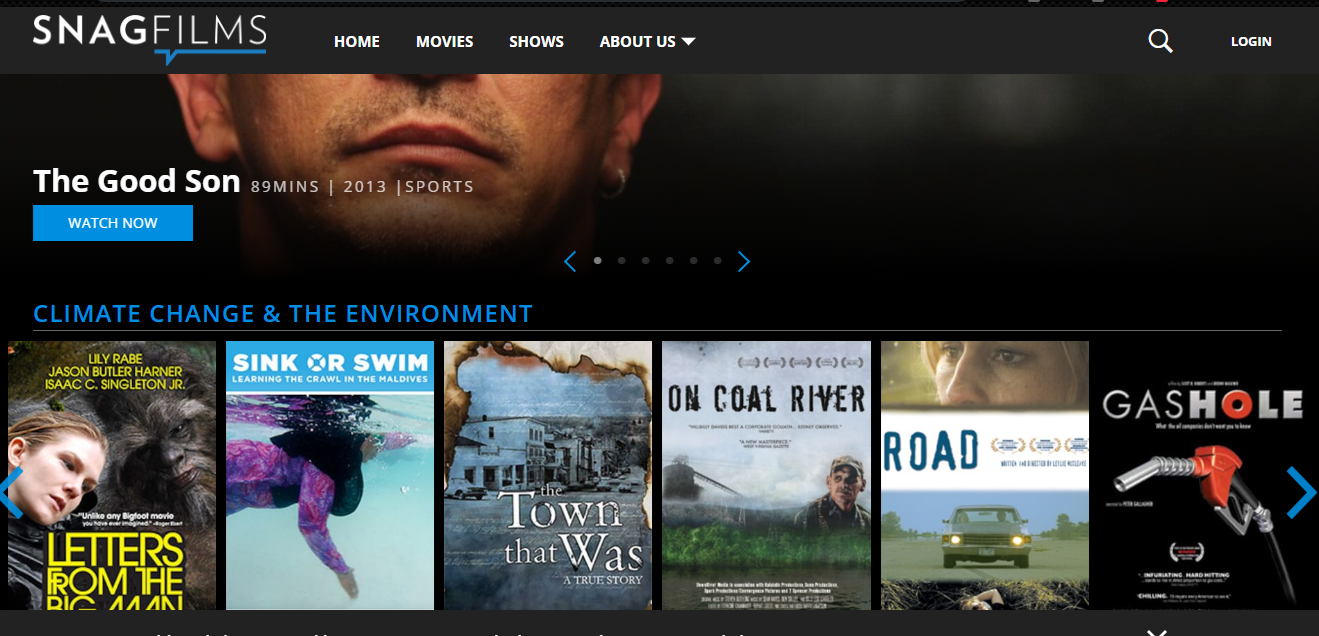This screenshot has width=1319, height=636.
Task: Select the fifth carousel dot
Action: tap(694, 260)
